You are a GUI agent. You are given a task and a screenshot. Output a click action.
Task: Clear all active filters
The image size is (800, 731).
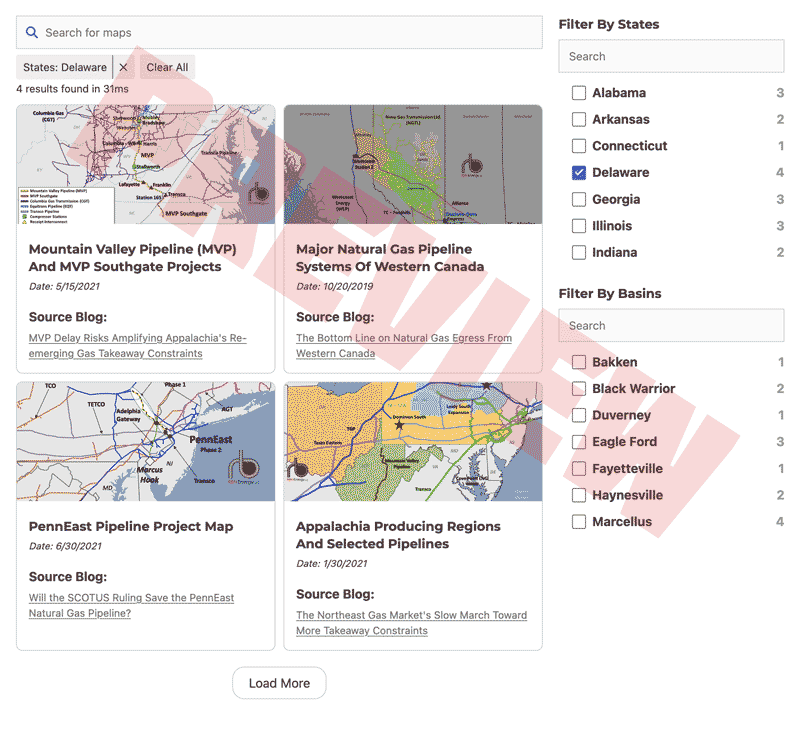tap(167, 67)
